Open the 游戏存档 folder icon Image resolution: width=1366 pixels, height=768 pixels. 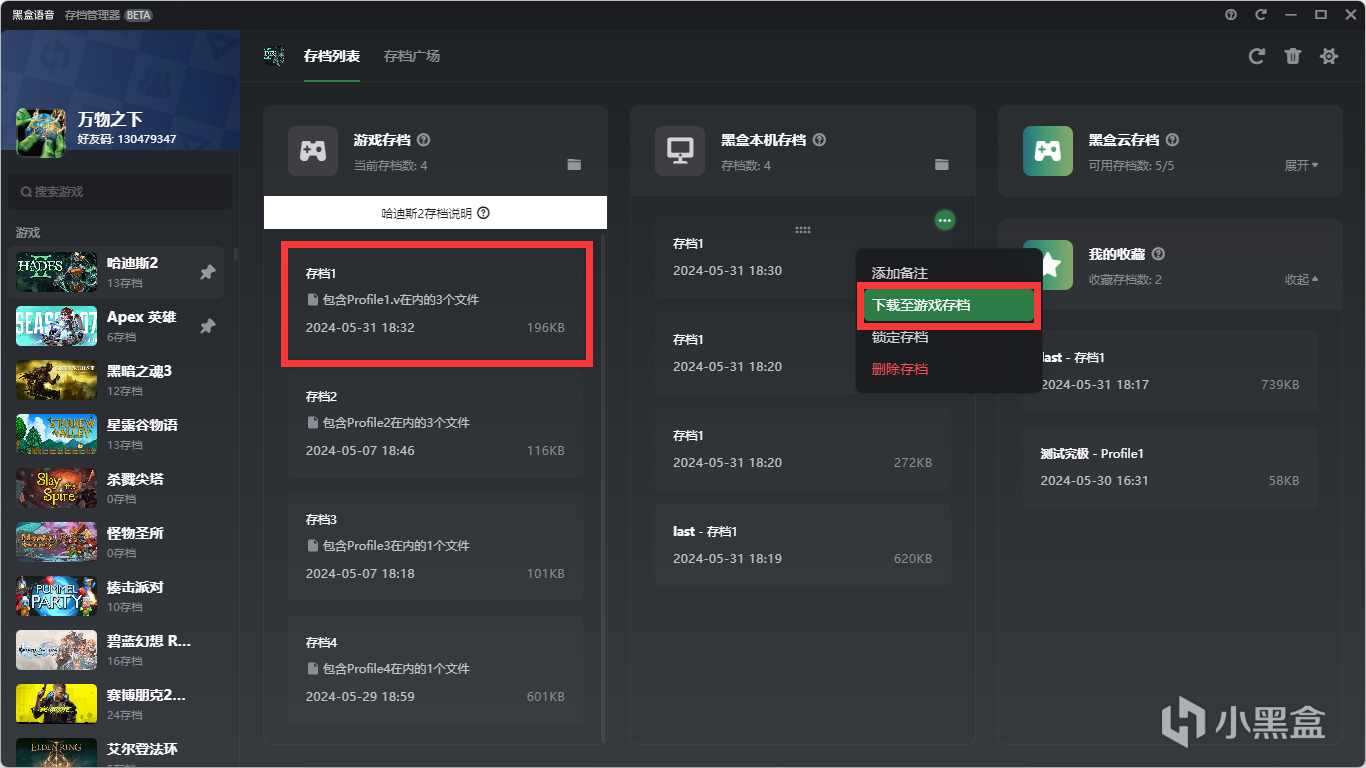click(574, 165)
